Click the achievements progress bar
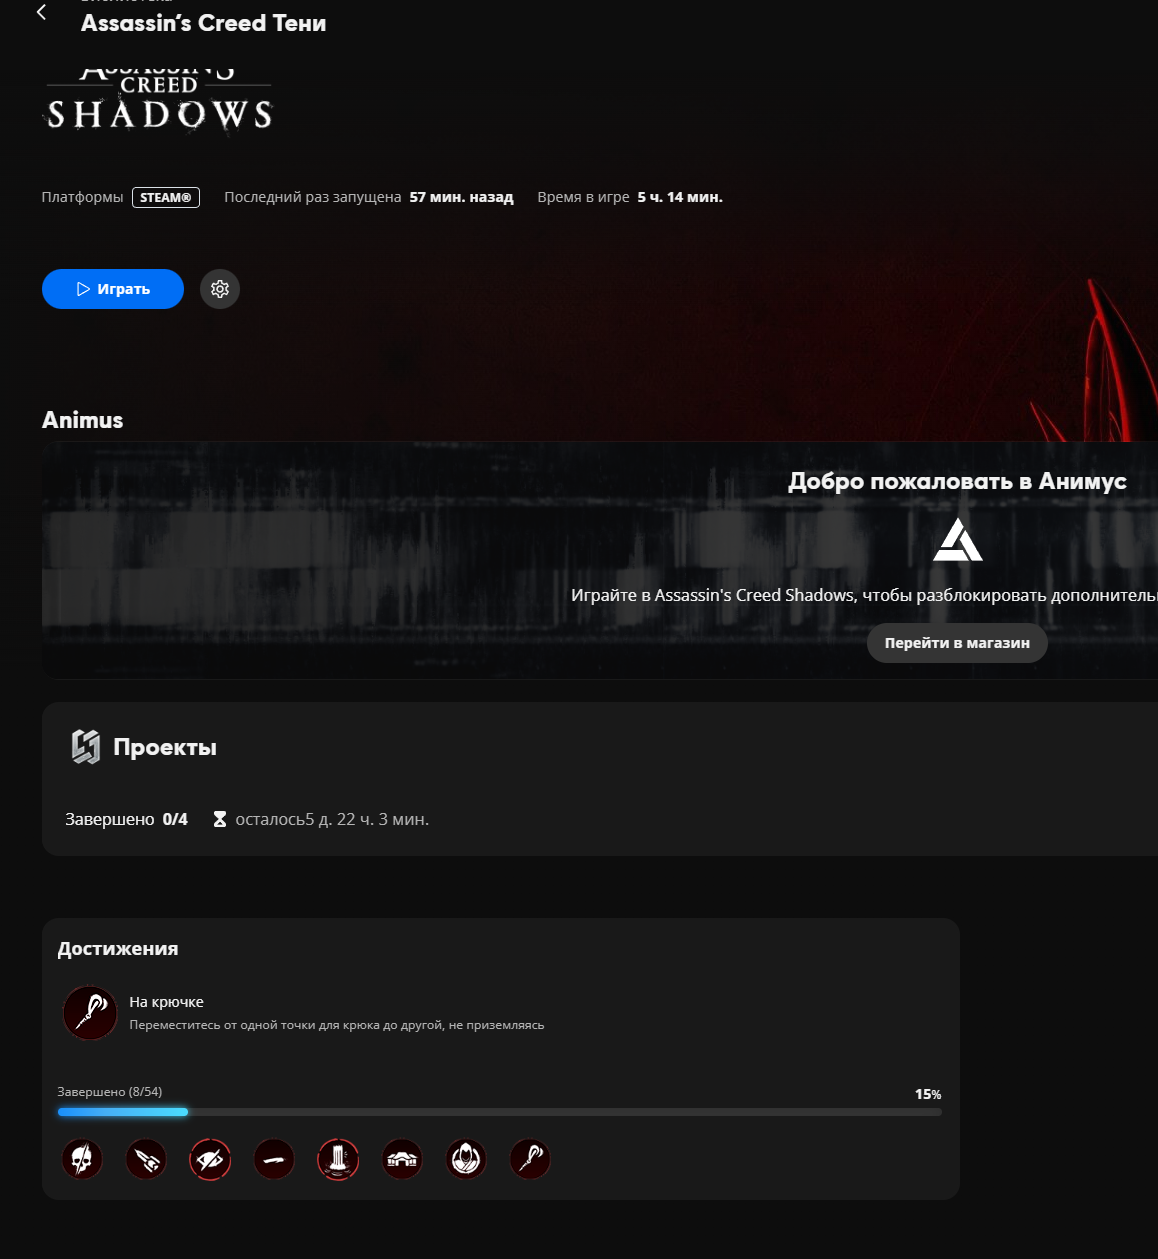The width and height of the screenshot is (1158, 1259). pos(499,1112)
